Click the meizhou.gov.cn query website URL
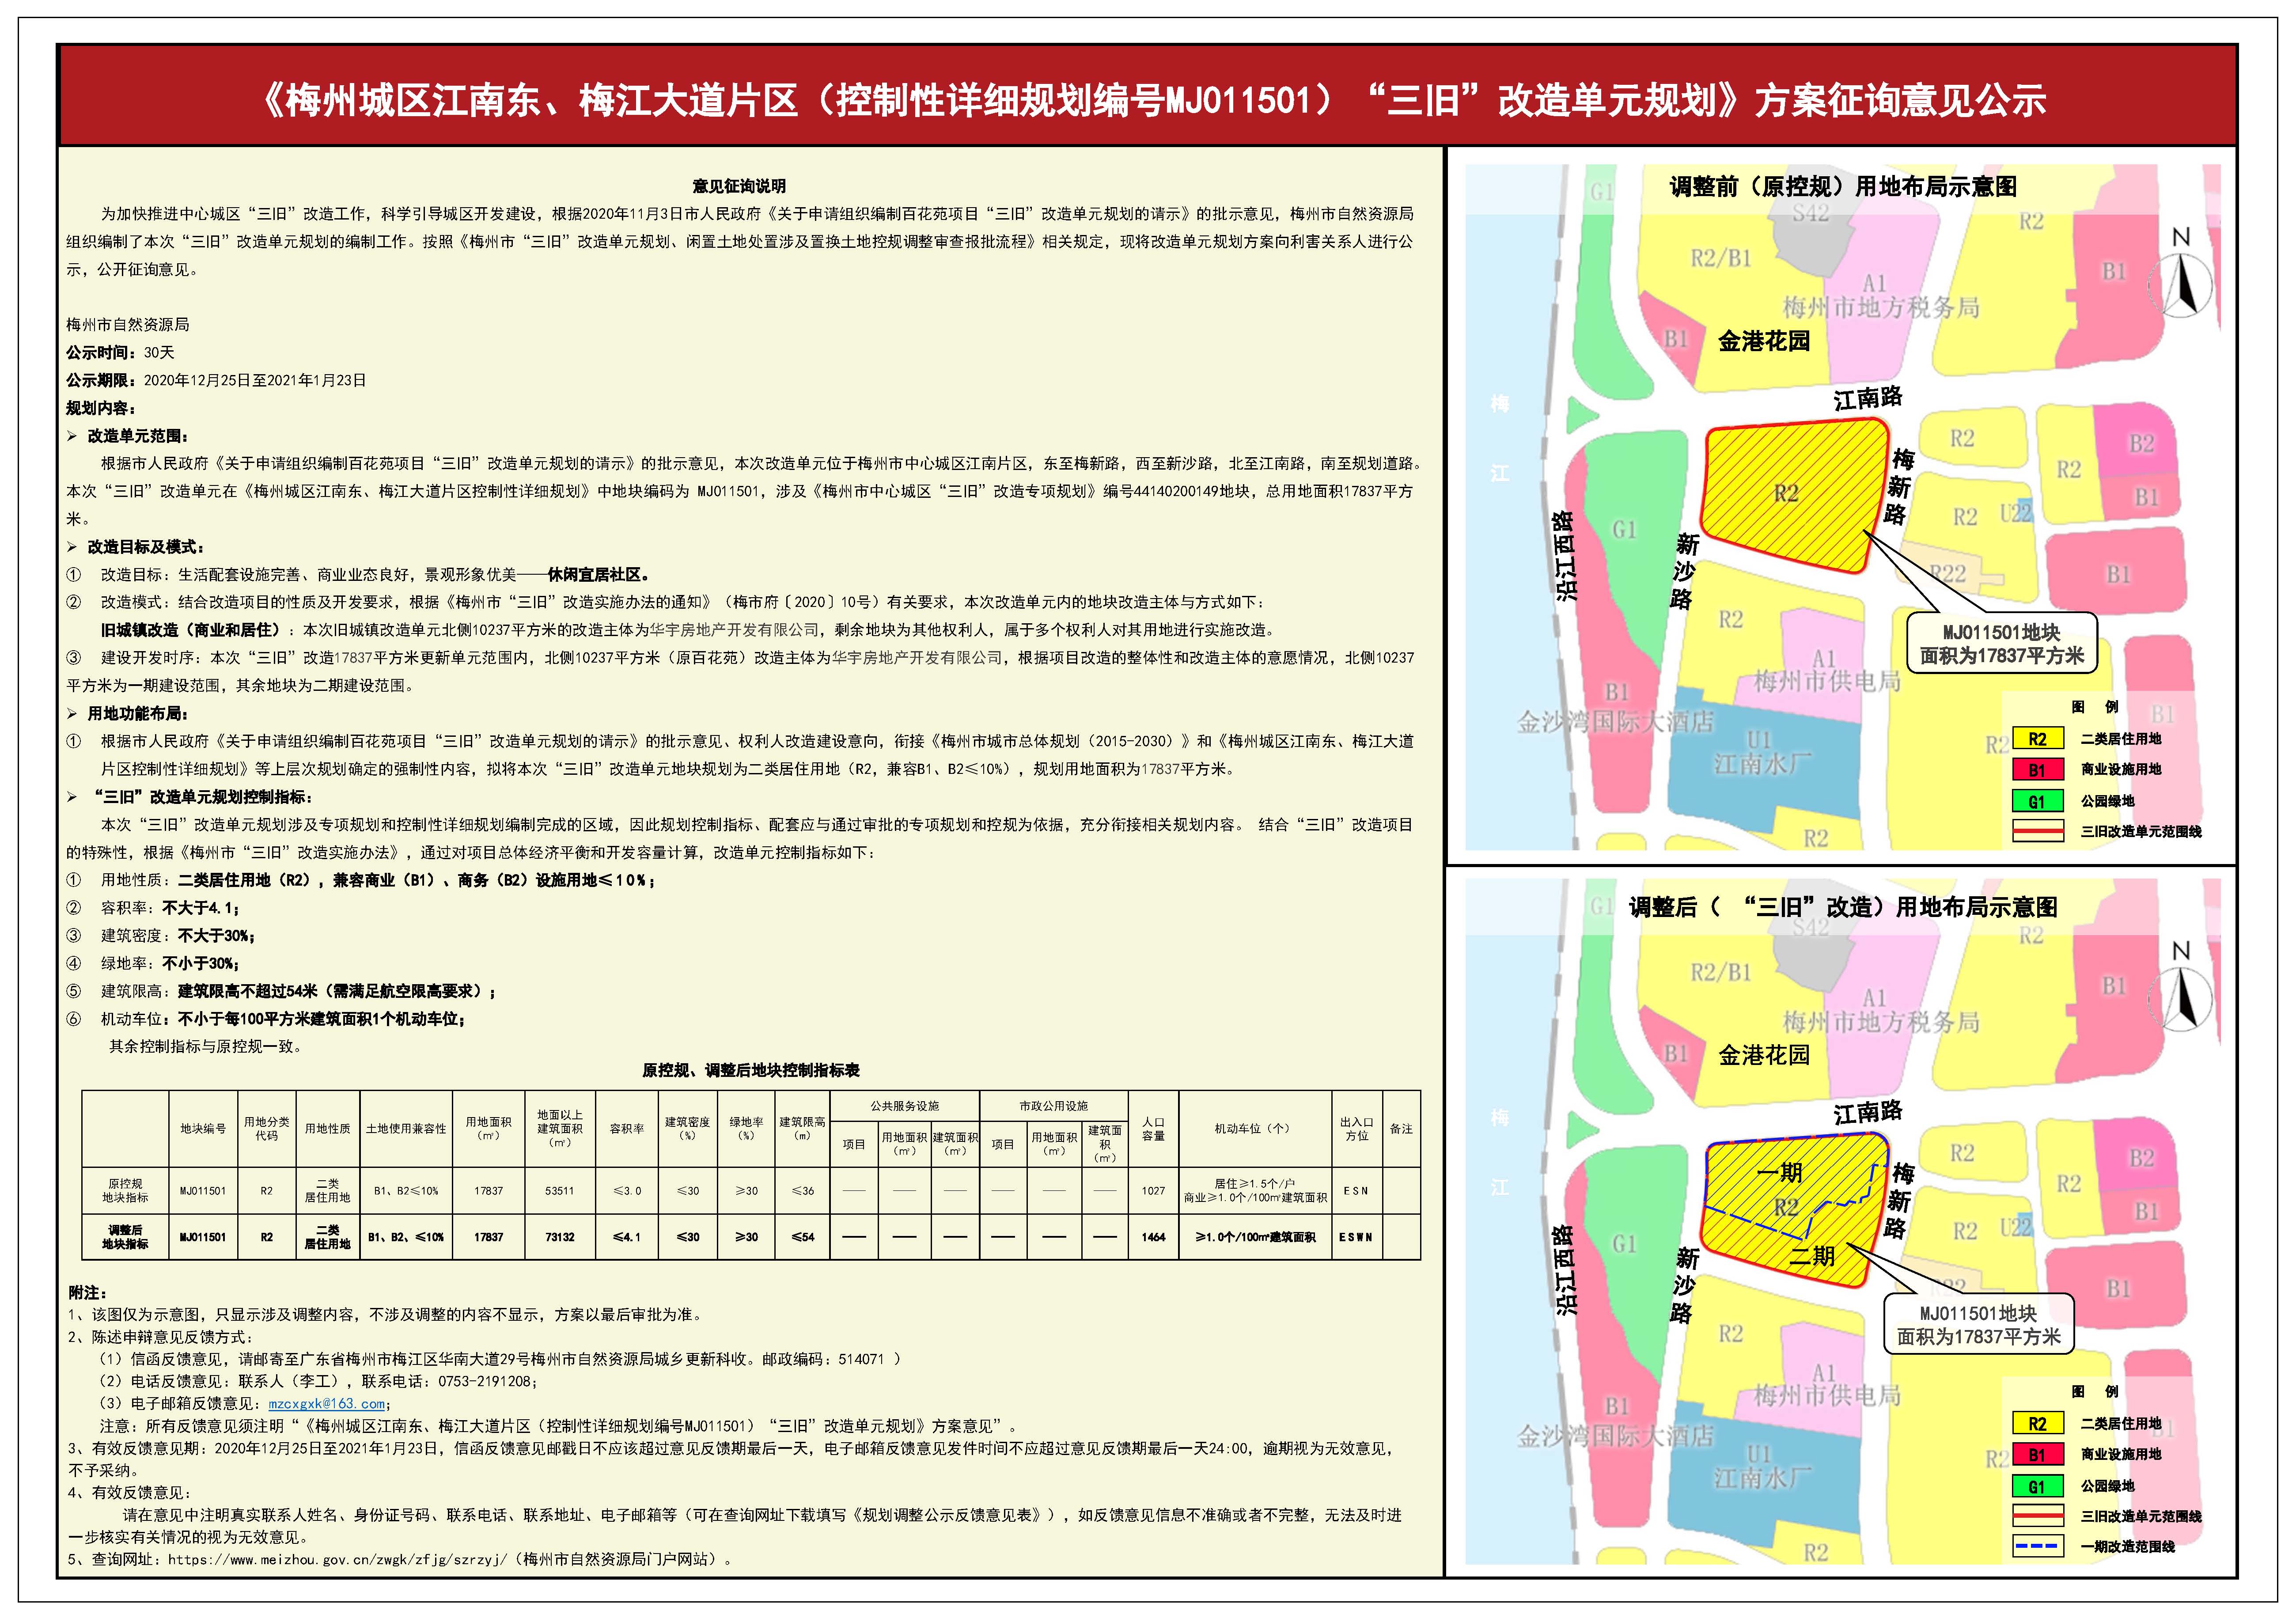The width and height of the screenshot is (2296, 1622). (337, 1559)
